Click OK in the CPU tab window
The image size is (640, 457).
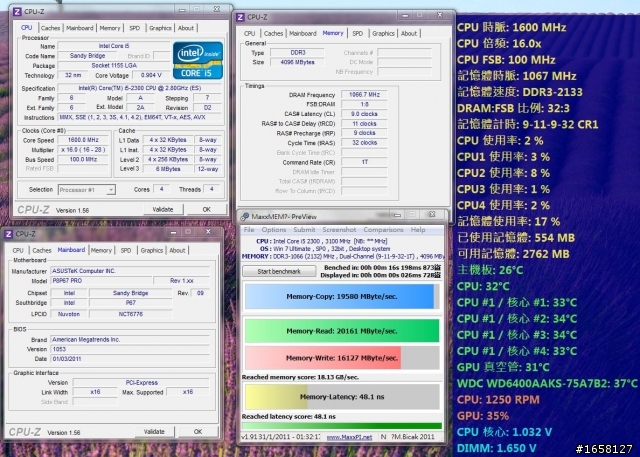(207, 209)
